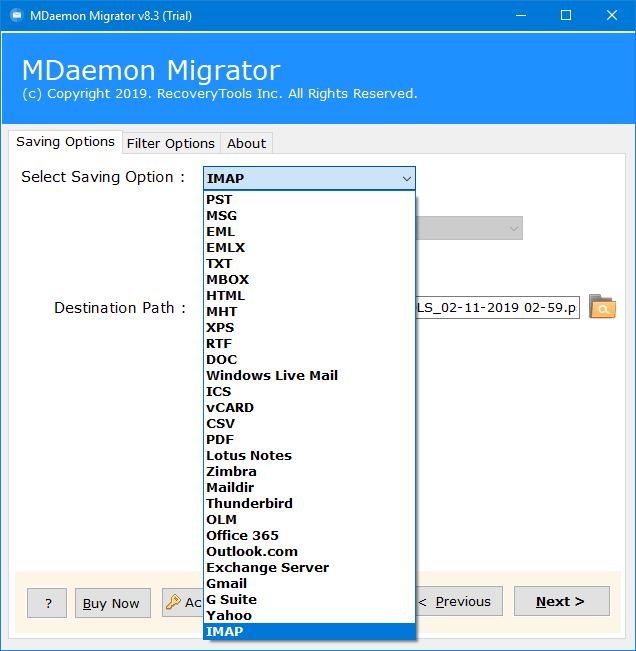Choose PST from the saving list
Image resolution: width=636 pixels, height=651 pixels.
click(x=309, y=200)
